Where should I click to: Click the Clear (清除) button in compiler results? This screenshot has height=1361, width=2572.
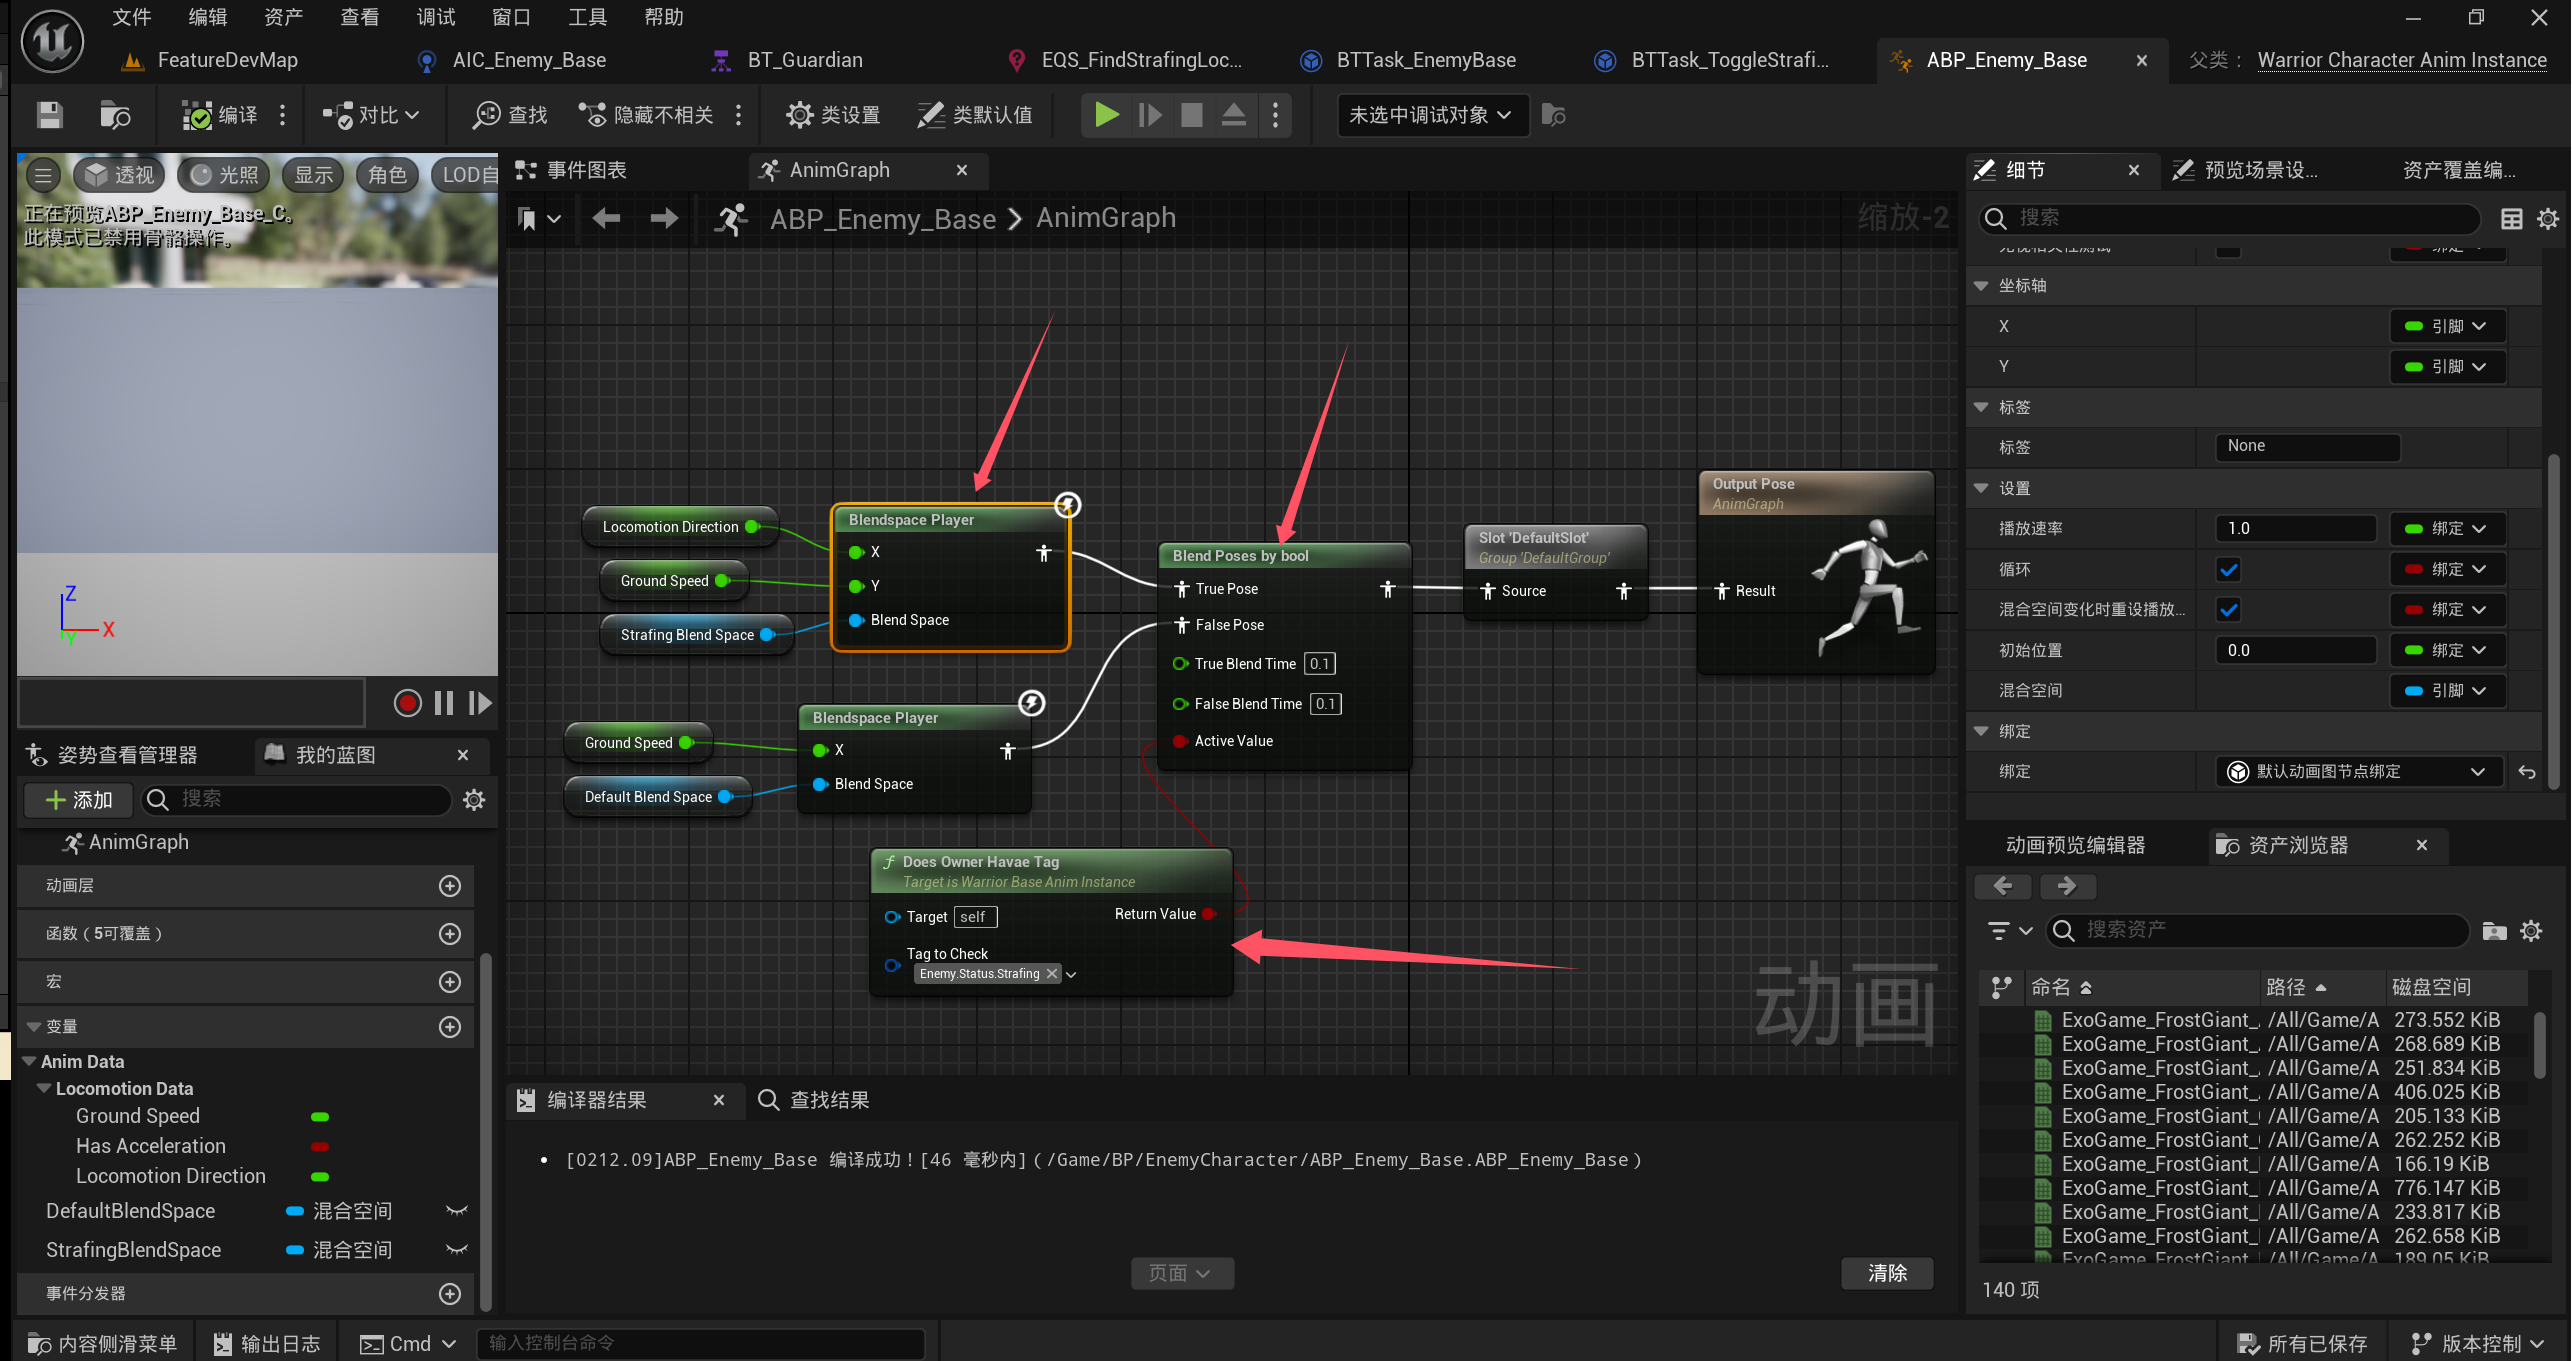point(1886,1272)
